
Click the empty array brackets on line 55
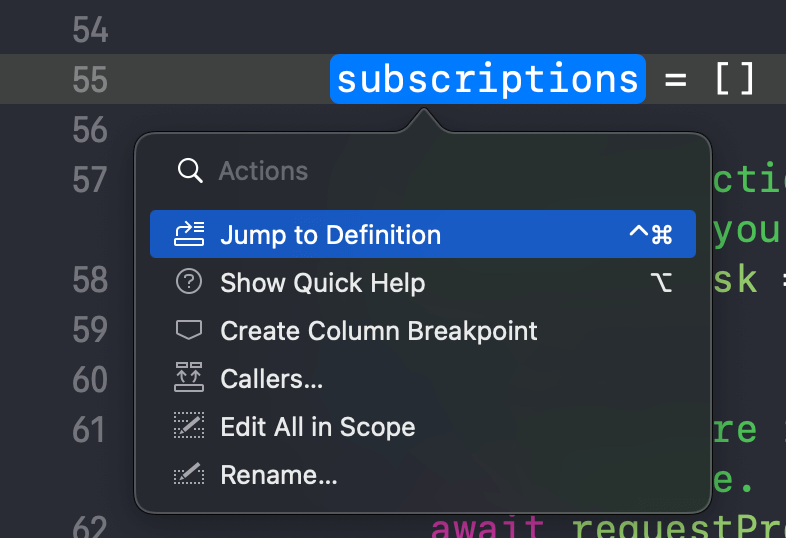pos(735,78)
